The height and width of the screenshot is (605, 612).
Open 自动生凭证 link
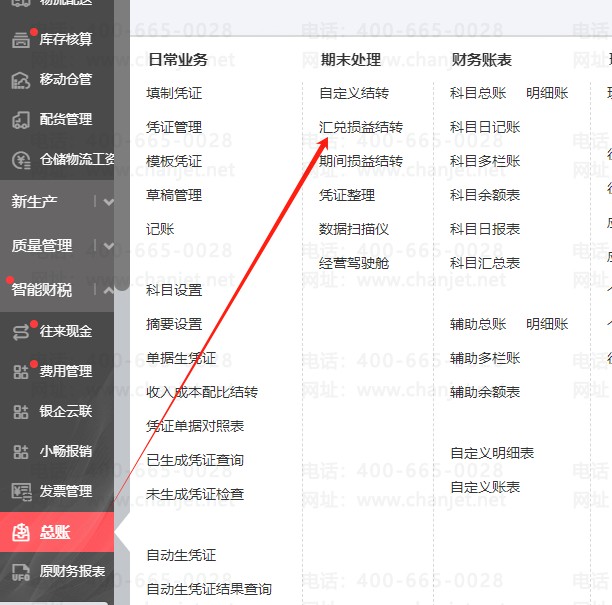(x=181, y=555)
